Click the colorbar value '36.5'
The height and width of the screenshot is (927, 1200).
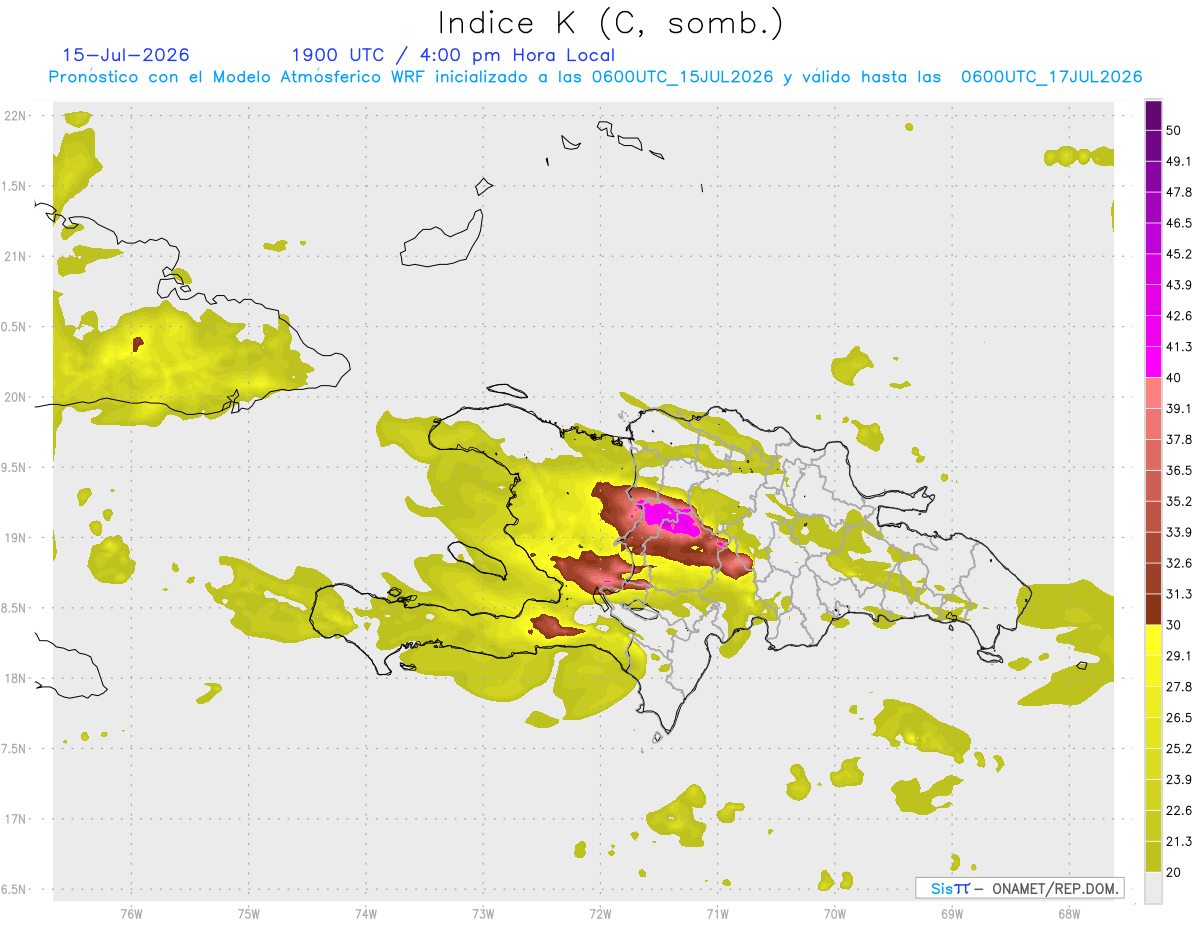point(1179,470)
